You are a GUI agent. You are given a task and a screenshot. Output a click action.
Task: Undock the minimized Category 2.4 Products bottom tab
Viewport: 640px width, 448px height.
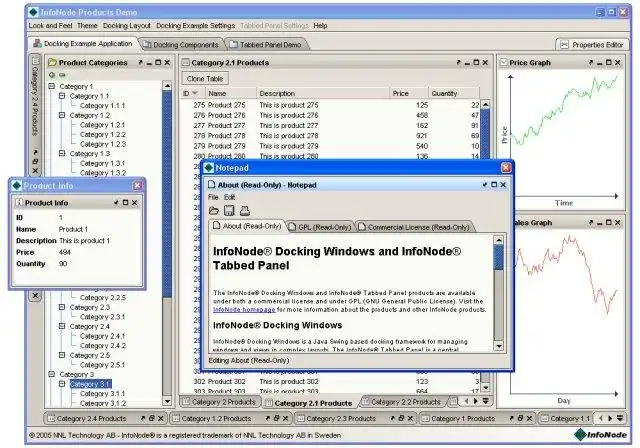coord(143,418)
